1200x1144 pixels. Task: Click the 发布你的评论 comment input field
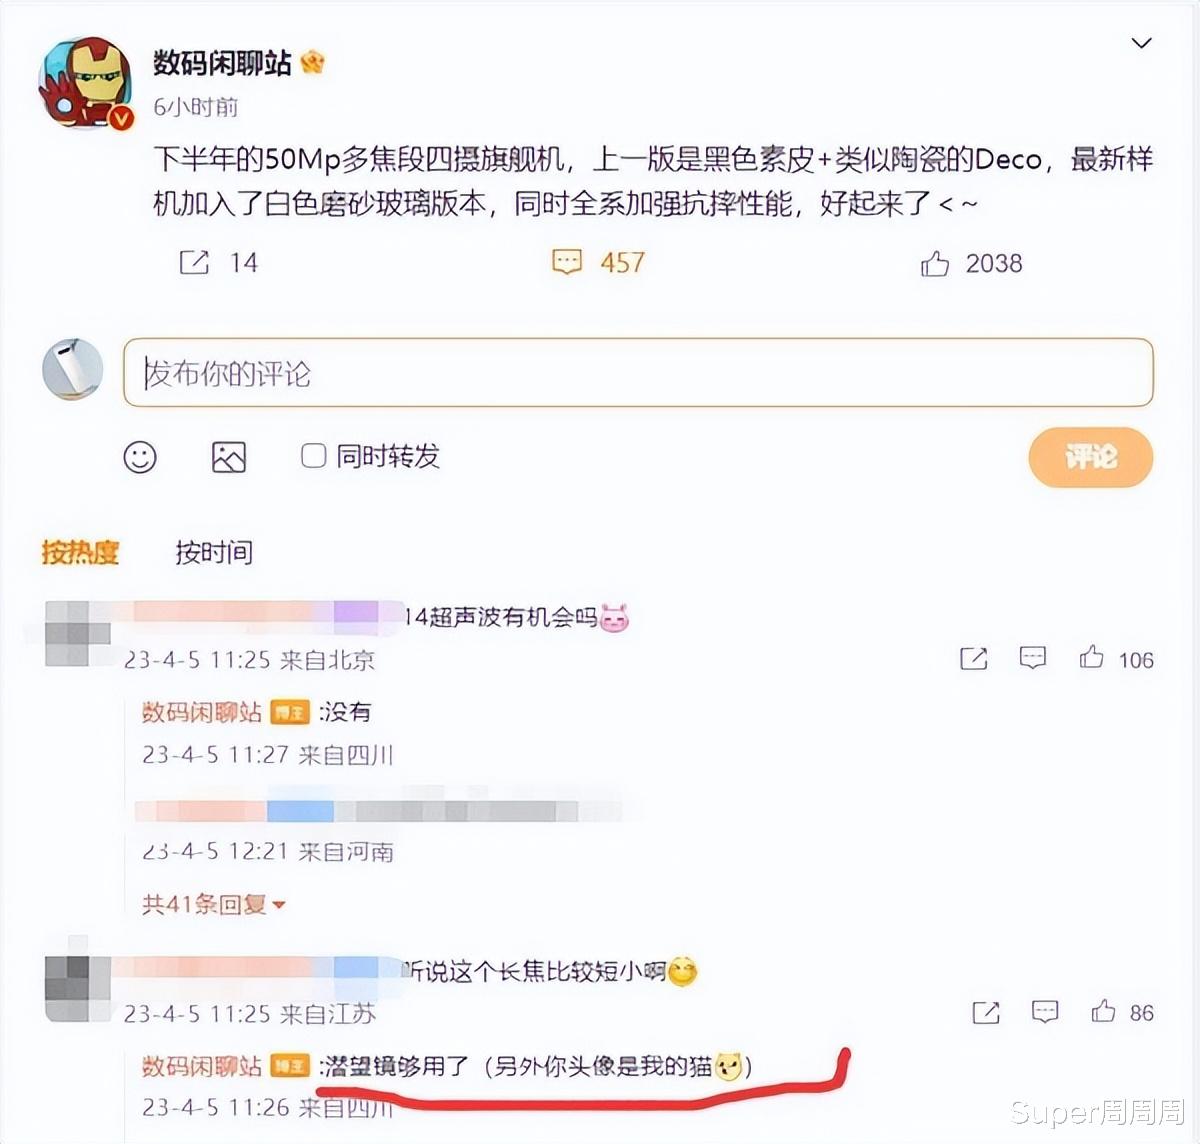click(638, 373)
